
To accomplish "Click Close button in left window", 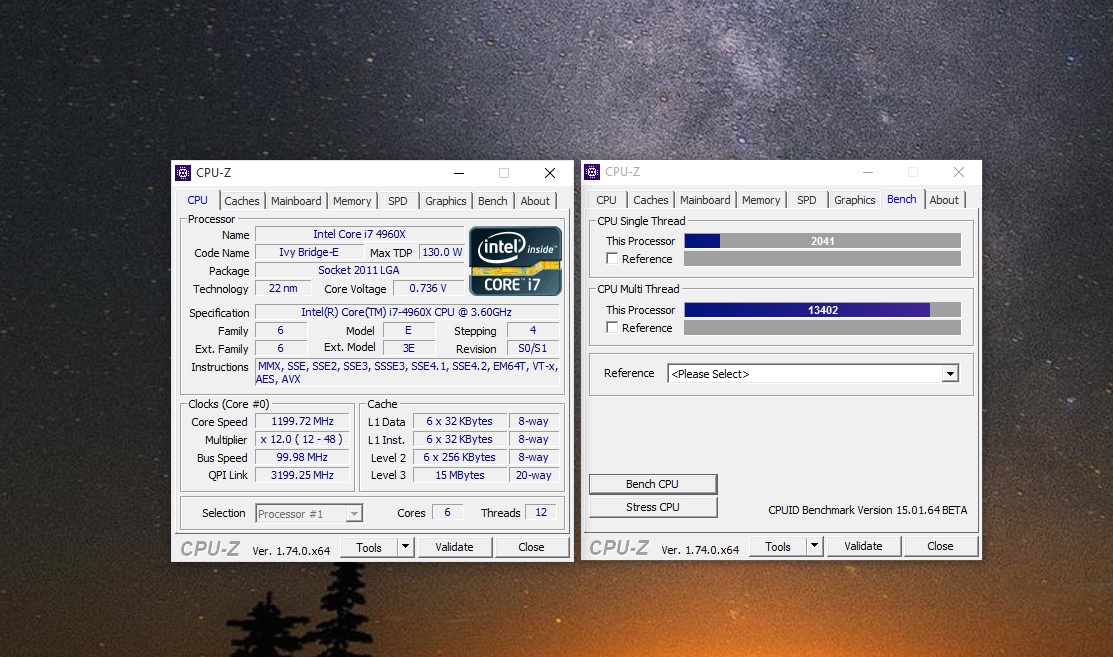I will point(531,547).
